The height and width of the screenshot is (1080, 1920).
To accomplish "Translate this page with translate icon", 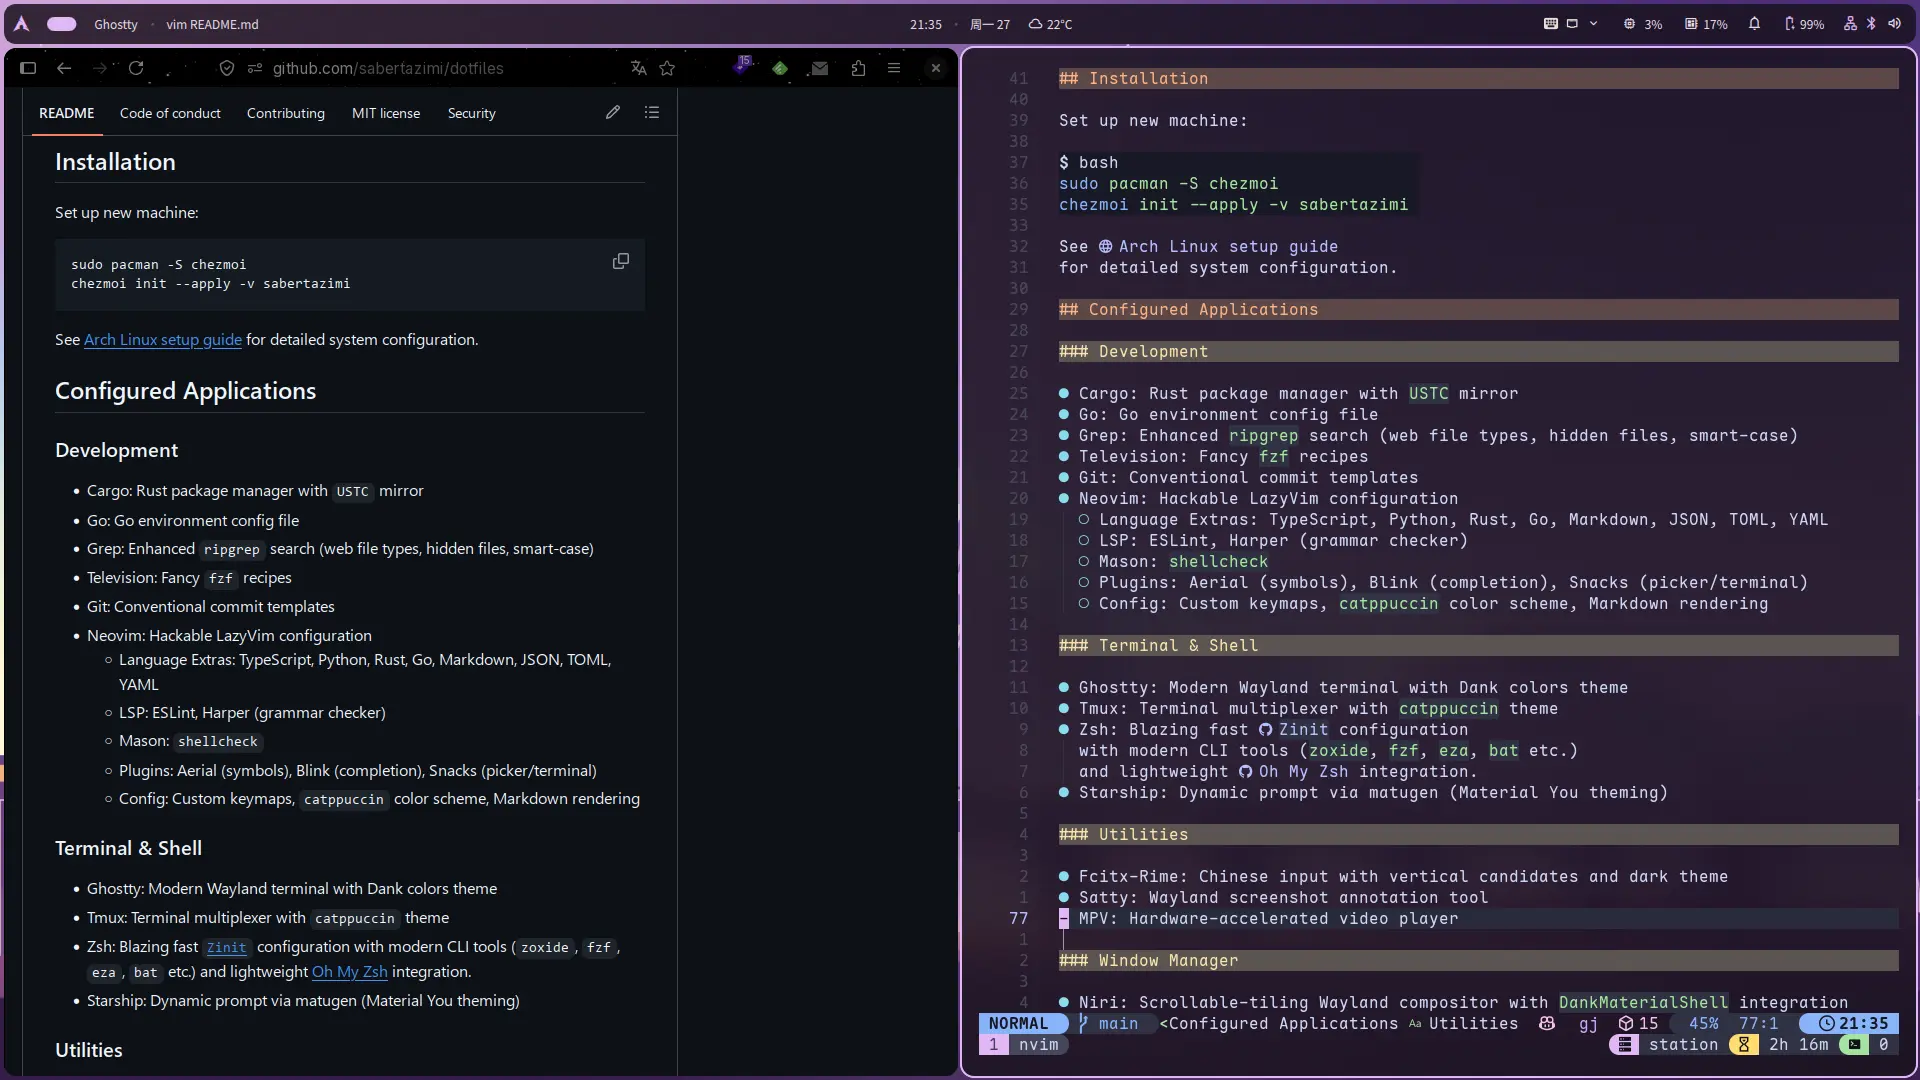I will (x=638, y=68).
